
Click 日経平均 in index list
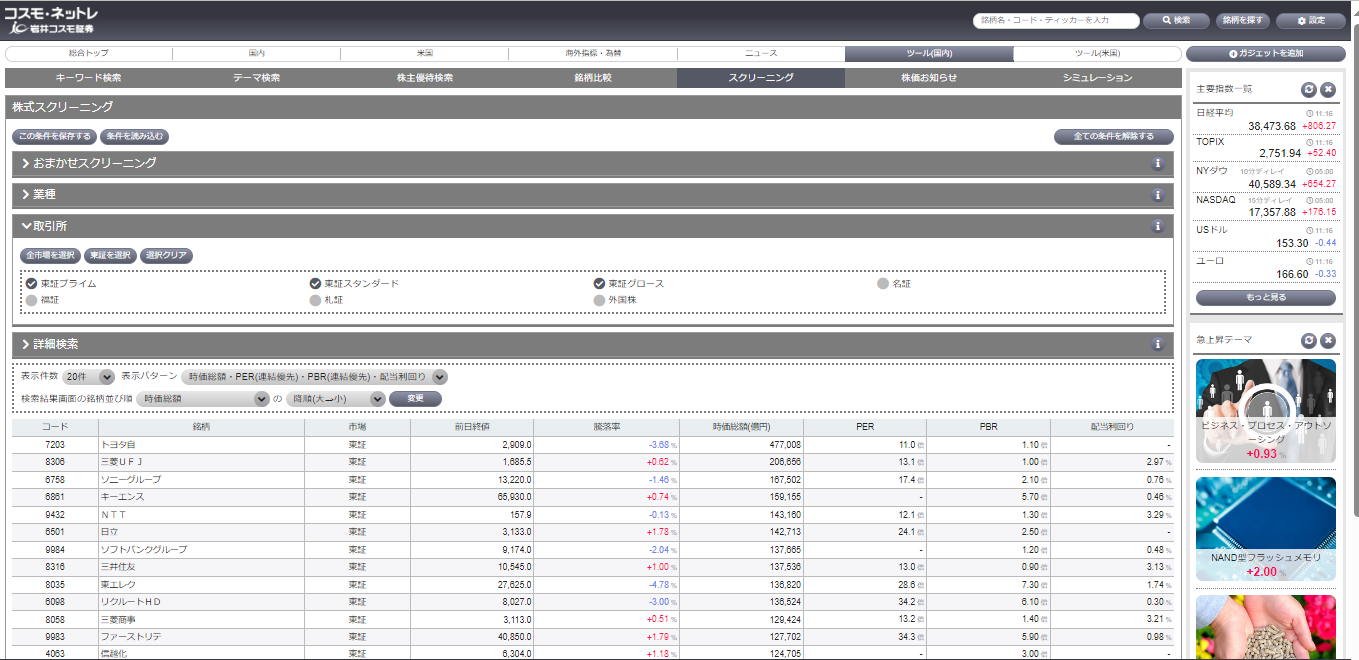(x=1215, y=113)
